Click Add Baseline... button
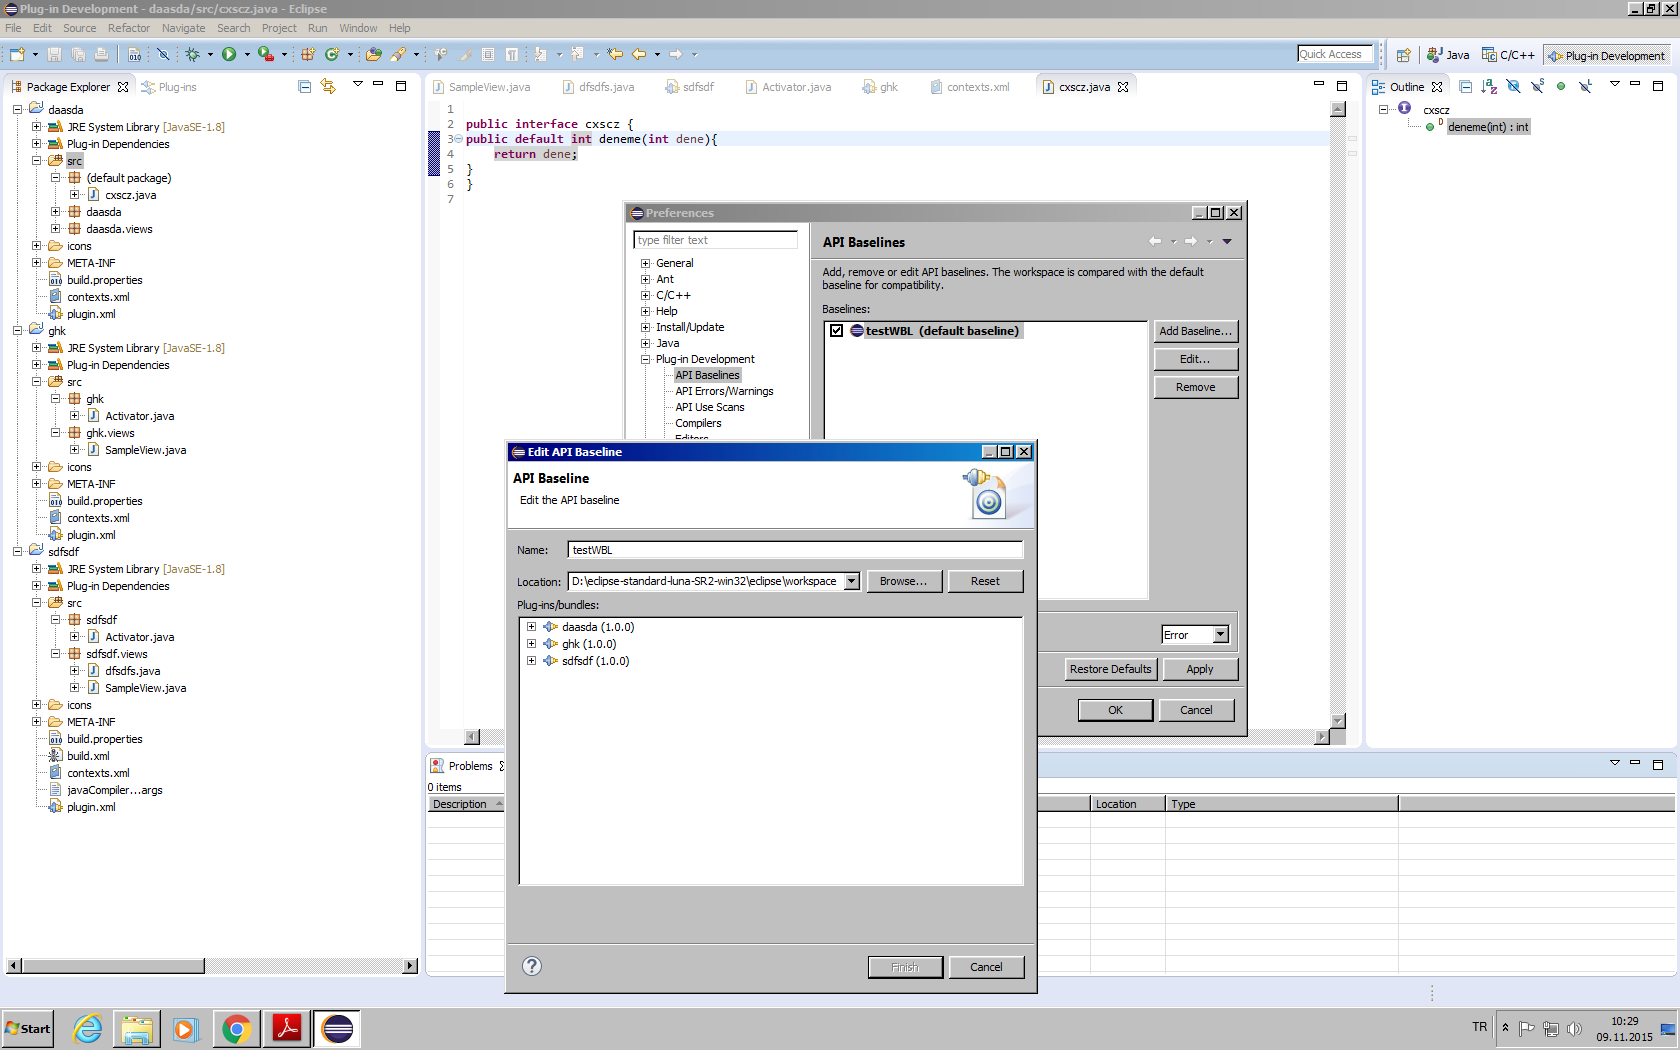 coord(1195,331)
